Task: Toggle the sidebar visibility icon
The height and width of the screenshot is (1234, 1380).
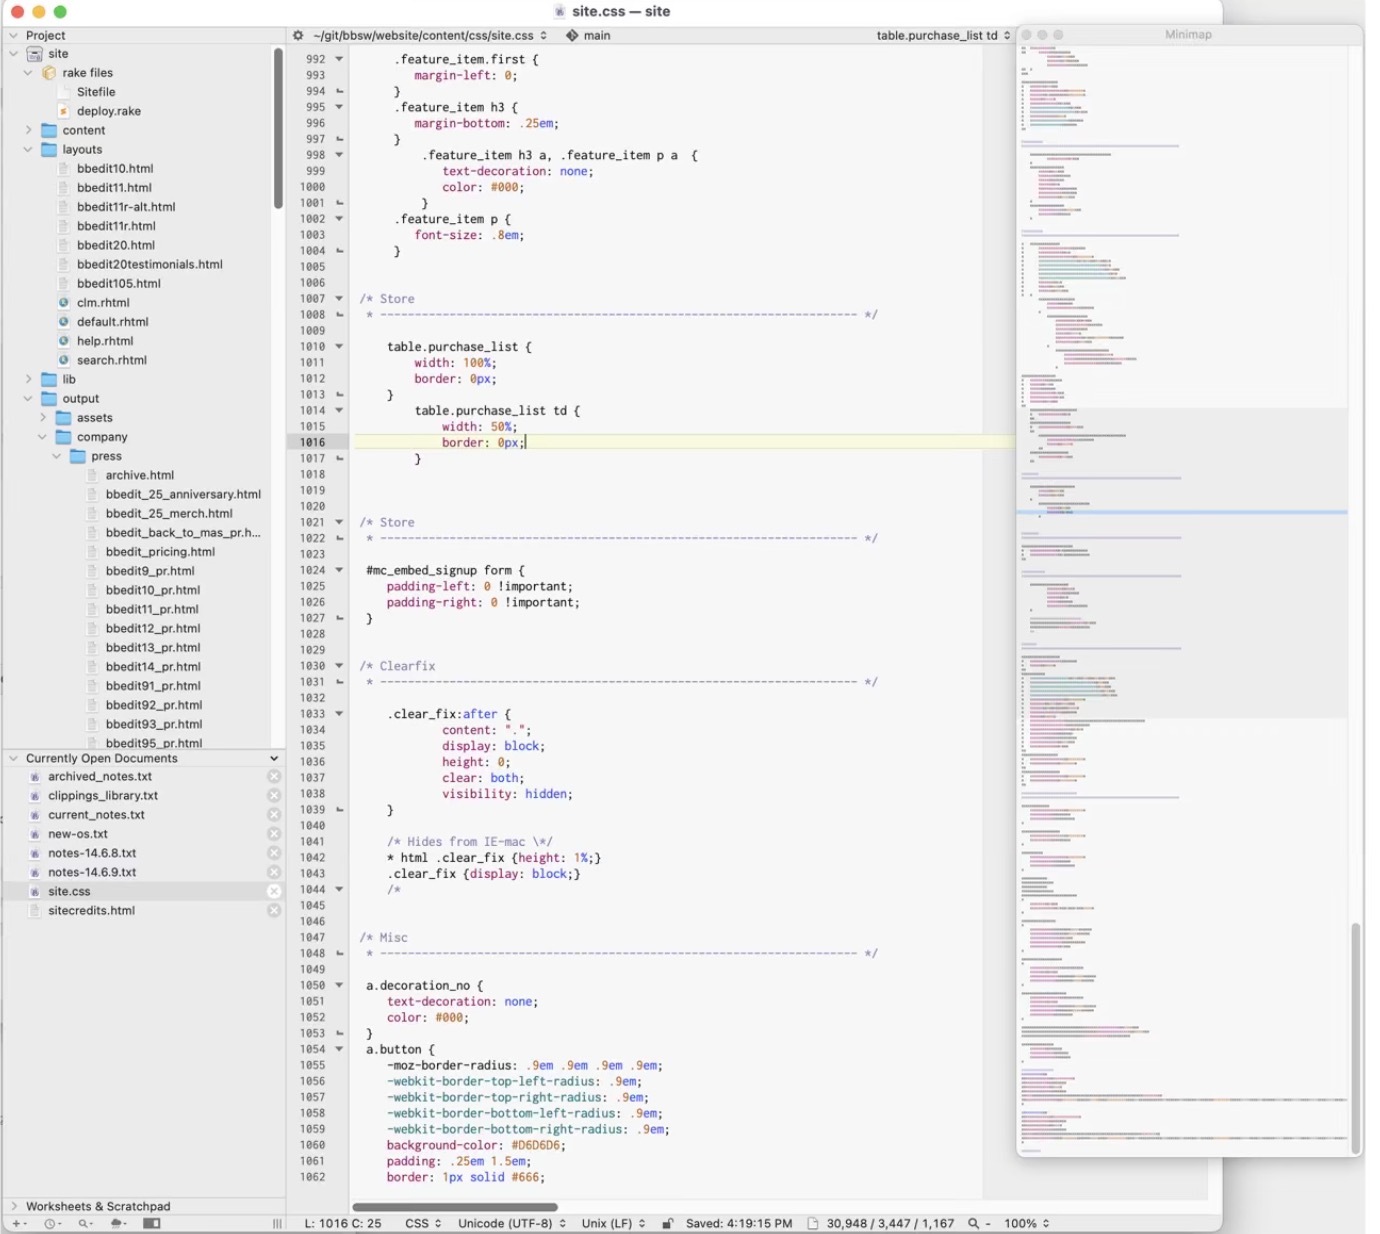Action: 152,1223
